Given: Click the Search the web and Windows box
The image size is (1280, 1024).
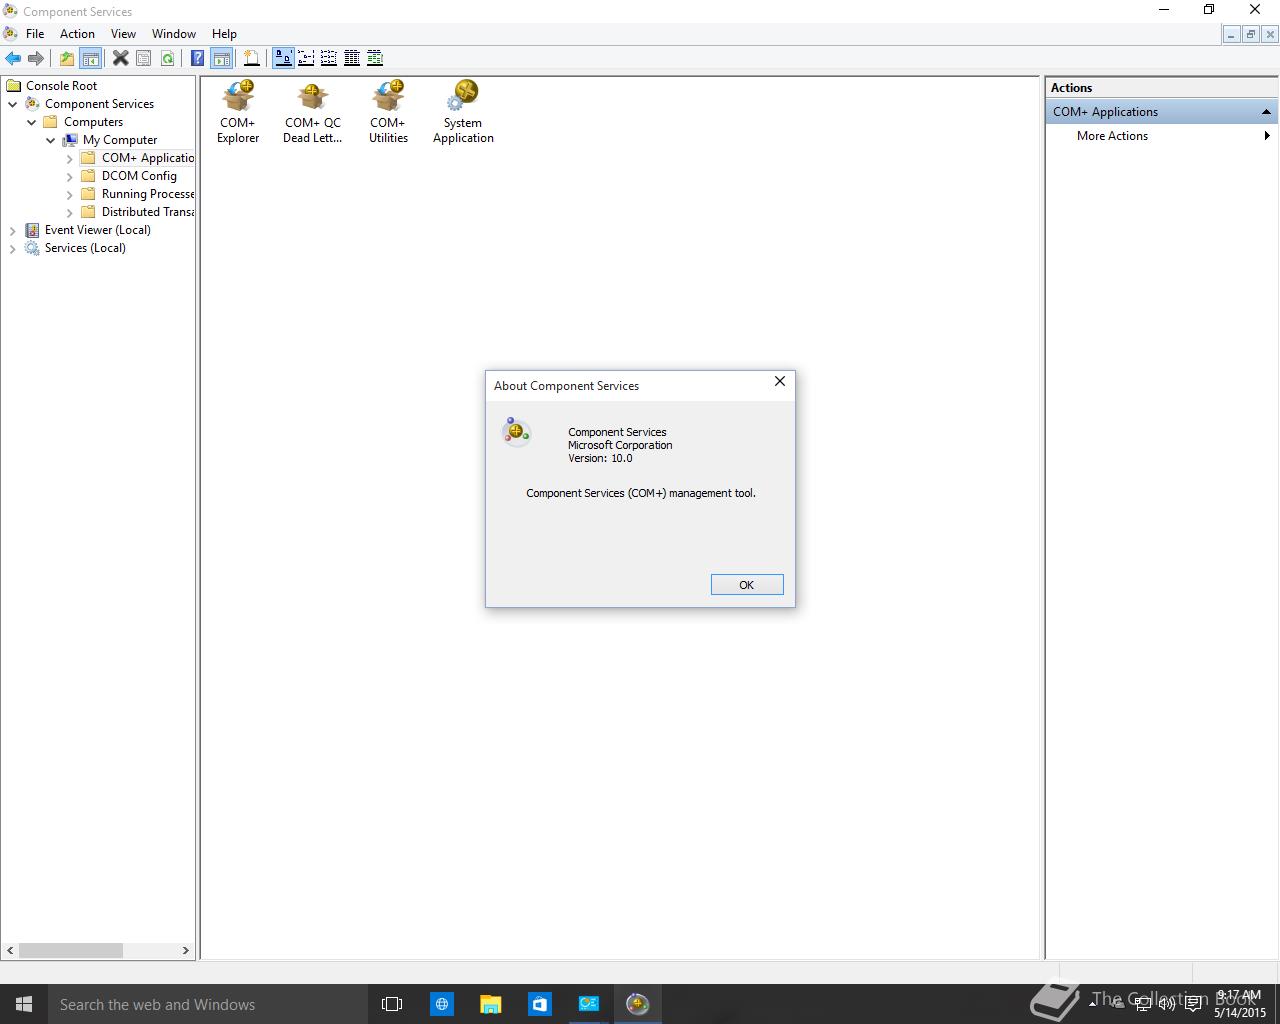Looking at the screenshot, I should coord(208,1004).
